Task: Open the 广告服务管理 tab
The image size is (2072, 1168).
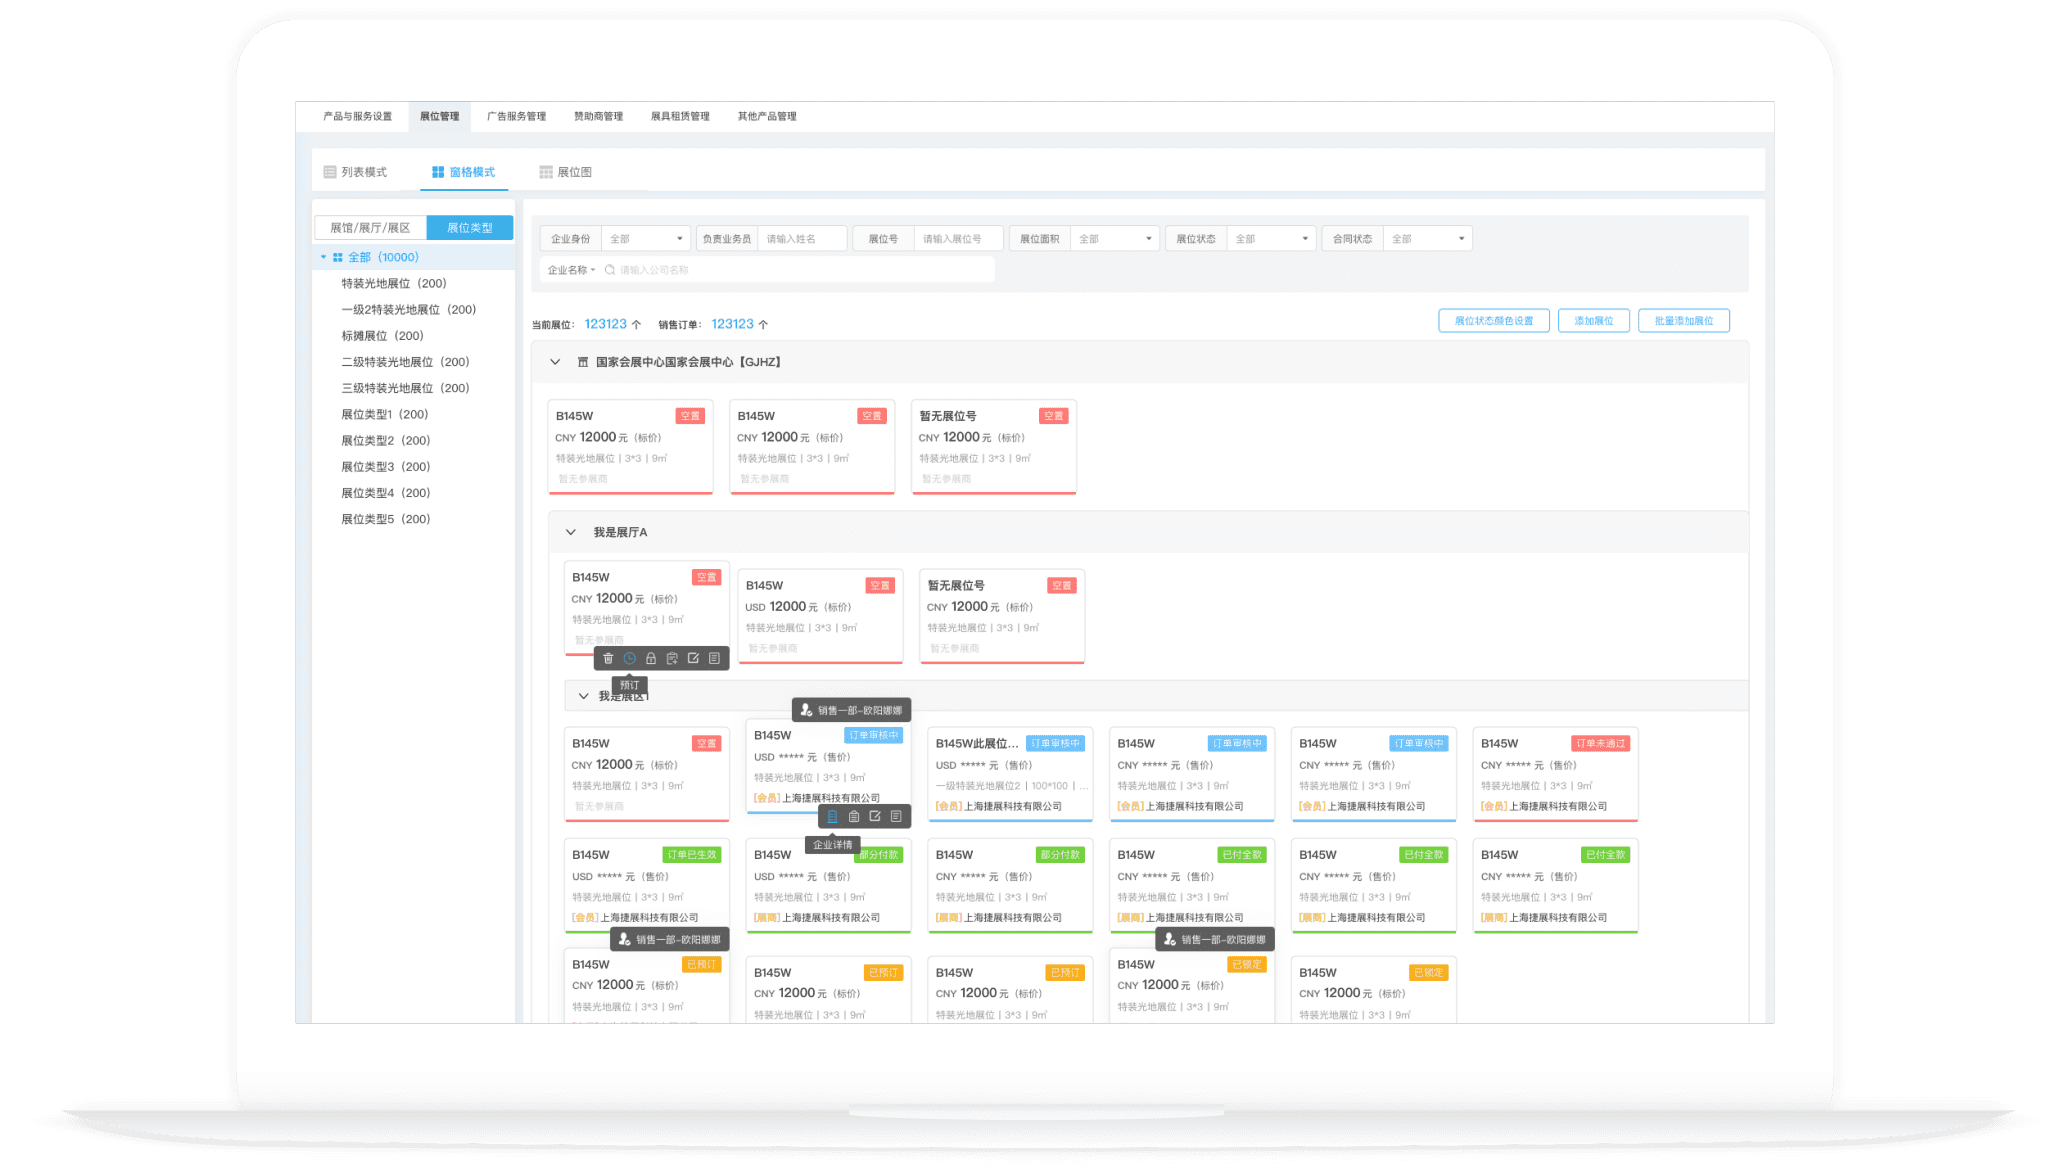Action: pos(516,116)
